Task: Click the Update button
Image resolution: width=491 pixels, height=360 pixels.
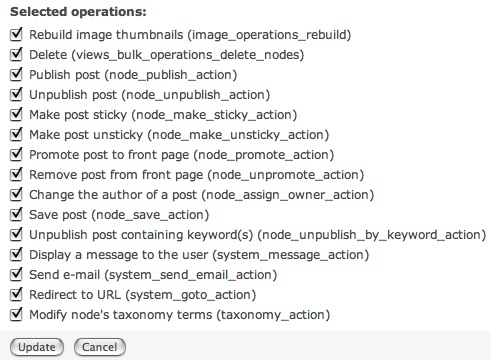Action: (x=37, y=347)
